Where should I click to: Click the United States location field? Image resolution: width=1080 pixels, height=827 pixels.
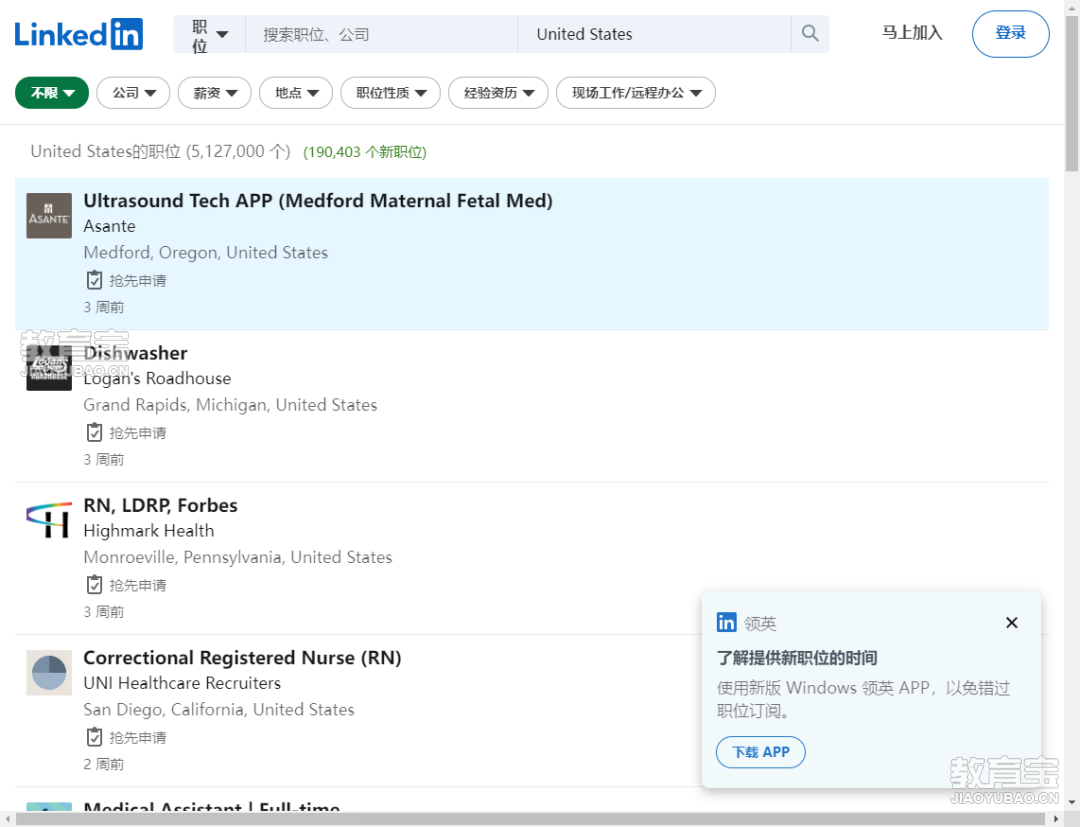(x=654, y=34)
